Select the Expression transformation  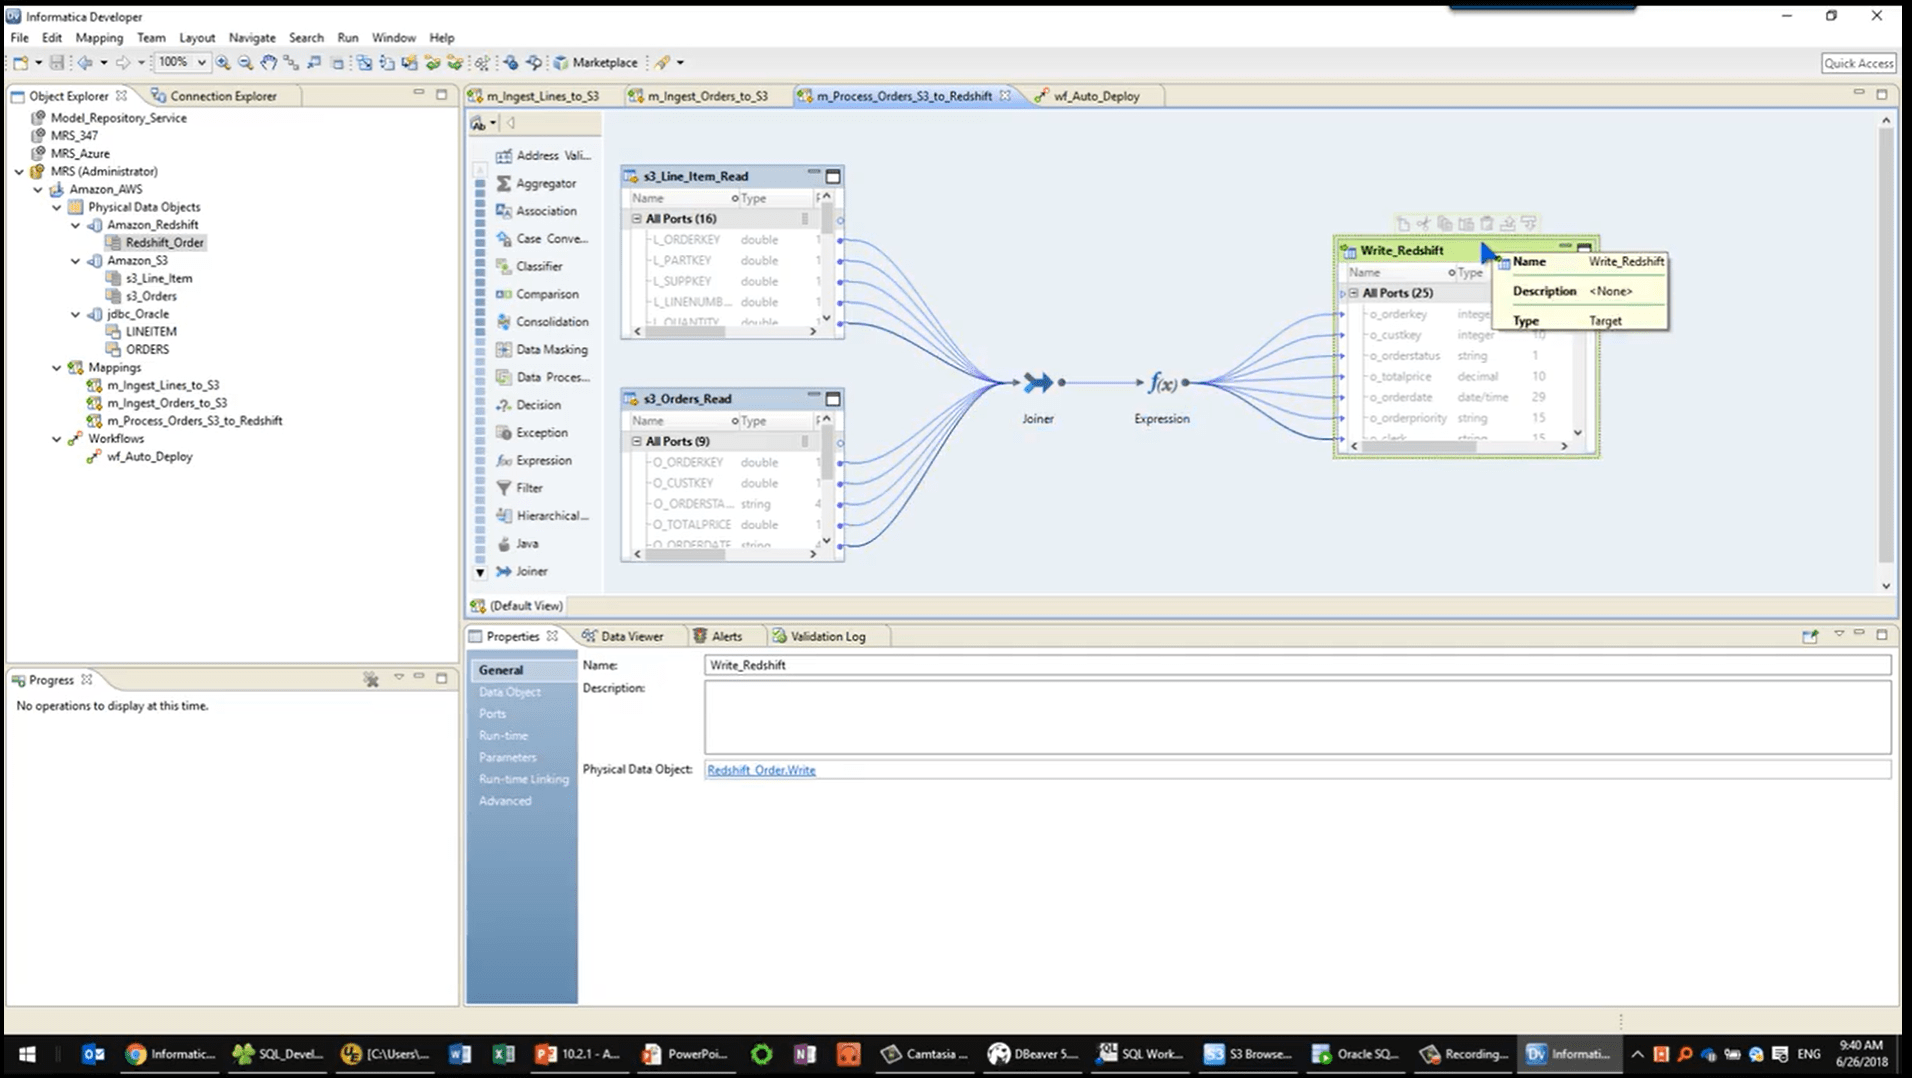(x=546, y=460)
